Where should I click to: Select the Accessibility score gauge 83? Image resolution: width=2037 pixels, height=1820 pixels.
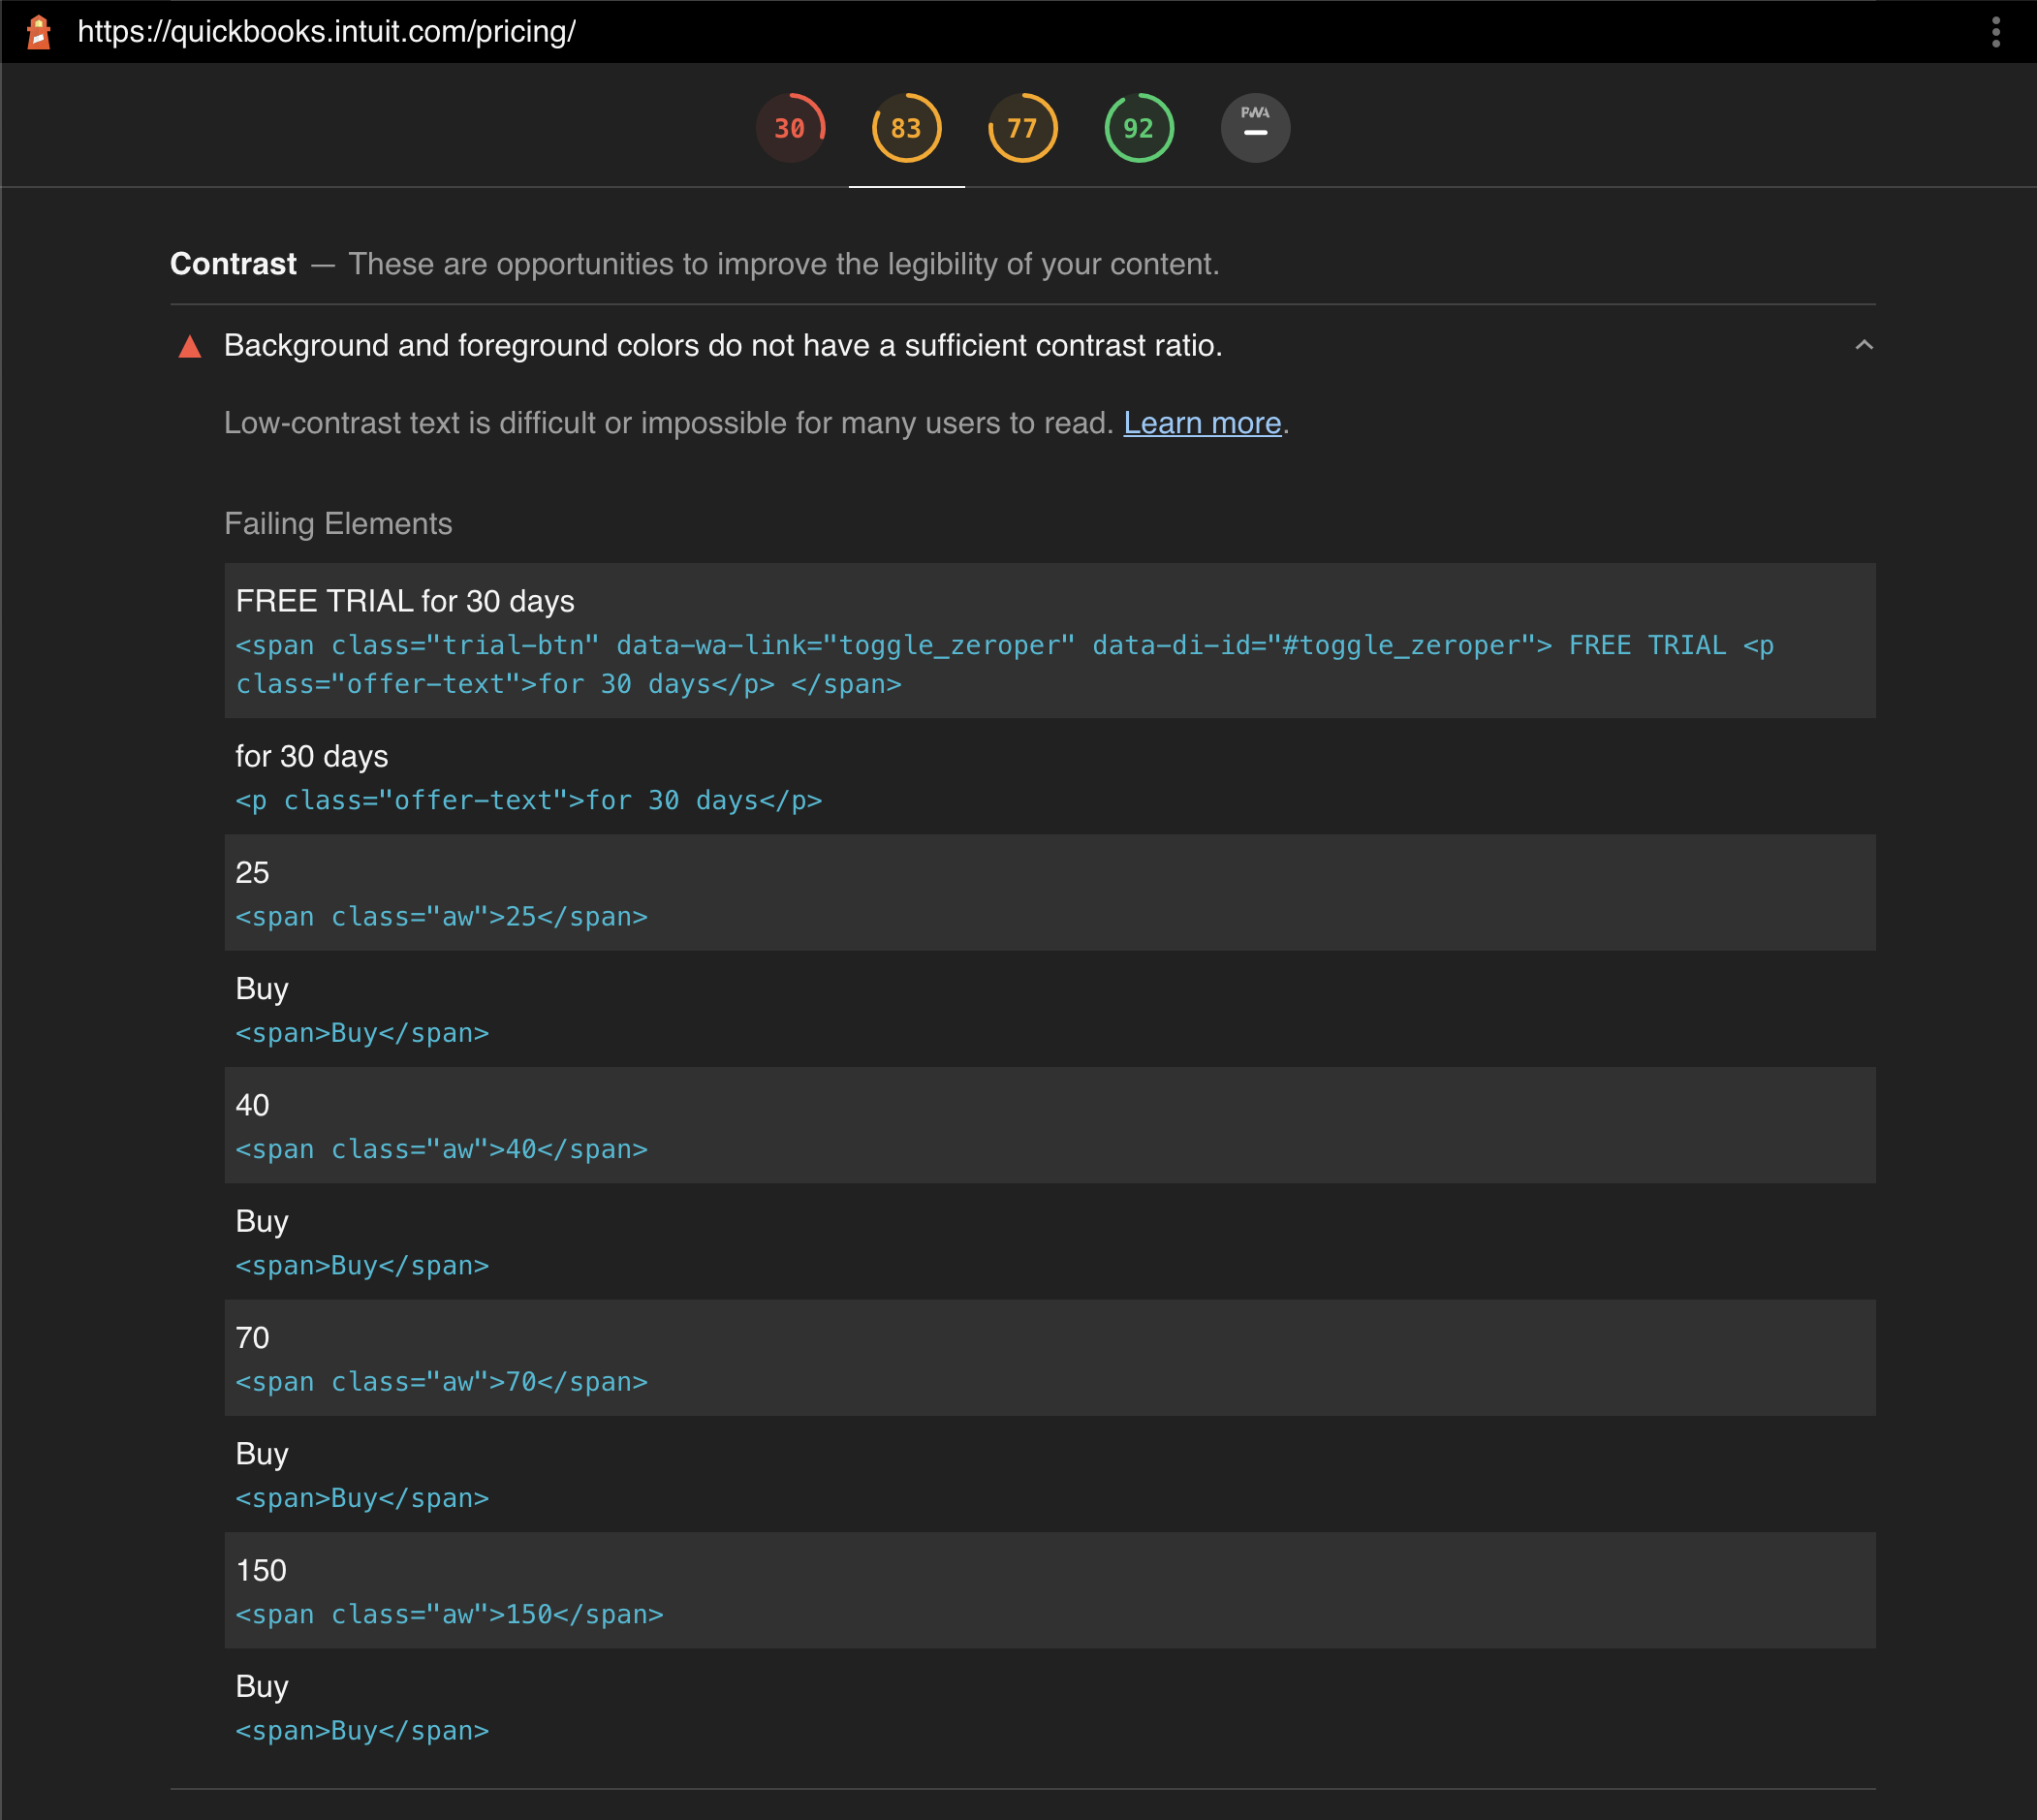[x=906, y=128]
